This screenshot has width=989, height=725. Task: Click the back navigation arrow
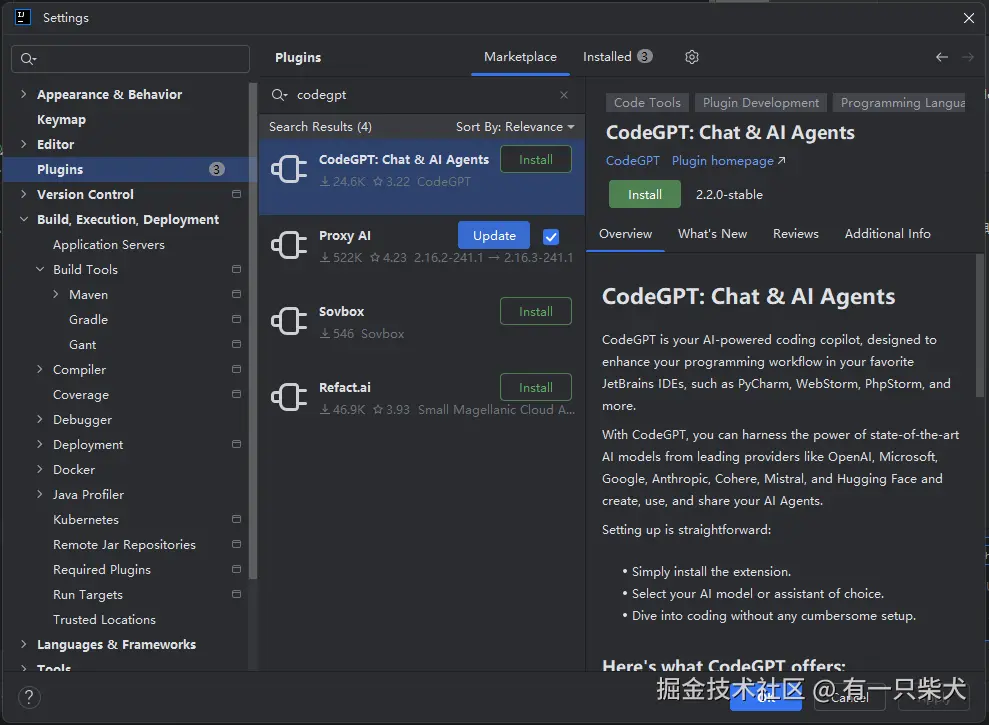click(942, 57)
